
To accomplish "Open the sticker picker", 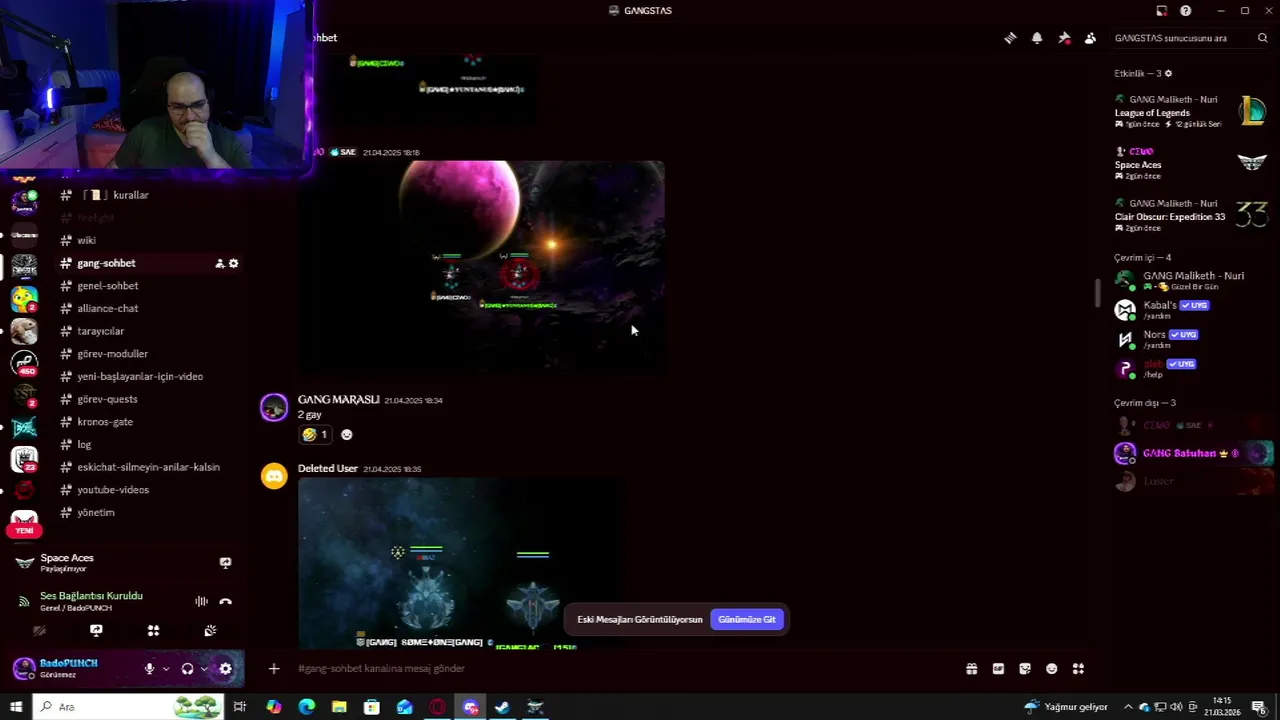I will (1025, 669).
